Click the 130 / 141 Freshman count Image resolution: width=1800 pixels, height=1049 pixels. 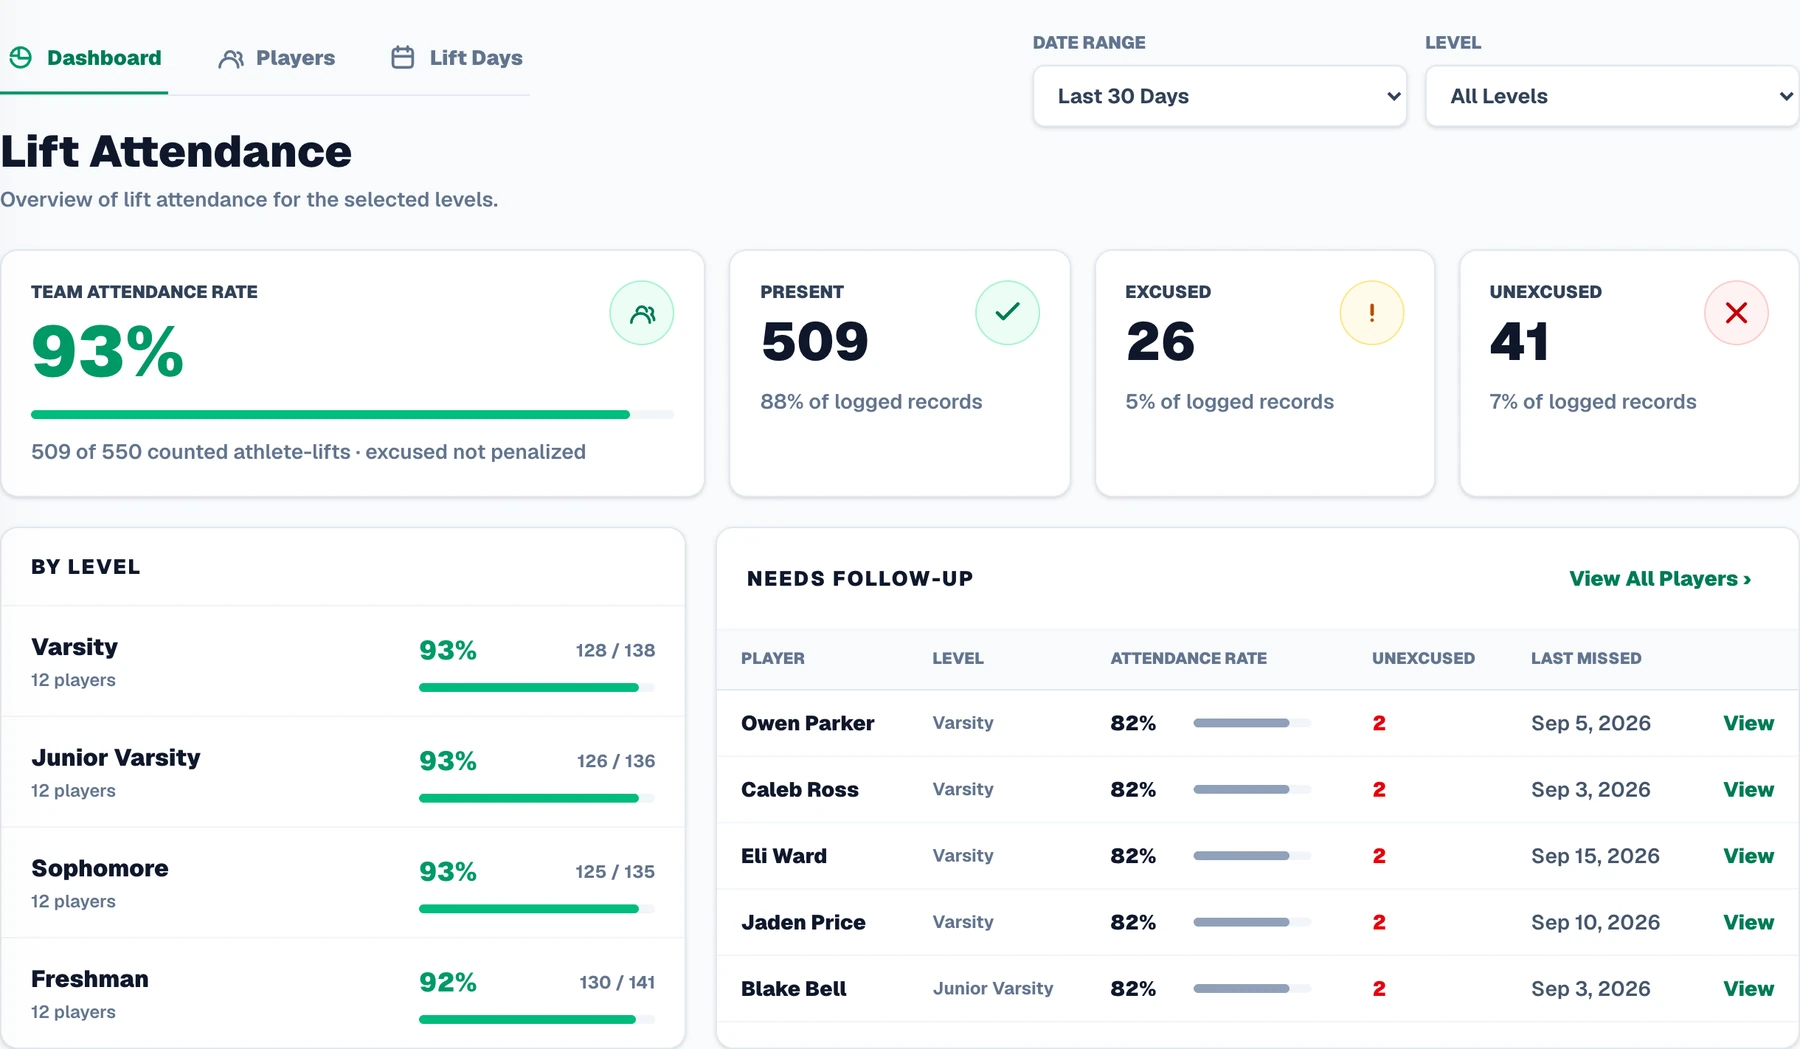coord(617,982)
